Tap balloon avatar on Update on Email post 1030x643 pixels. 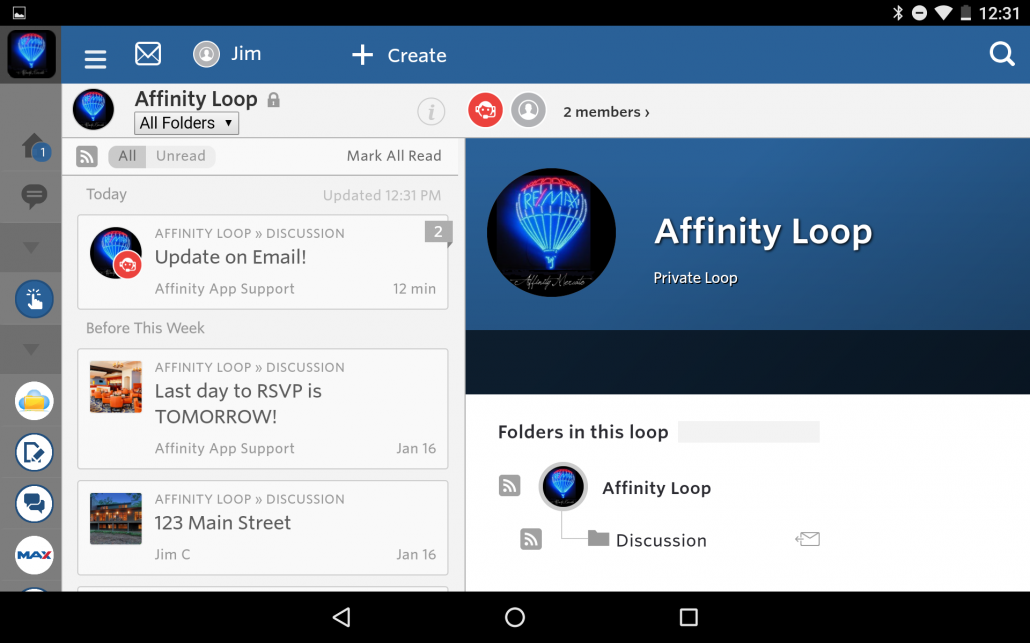point(116,253)
